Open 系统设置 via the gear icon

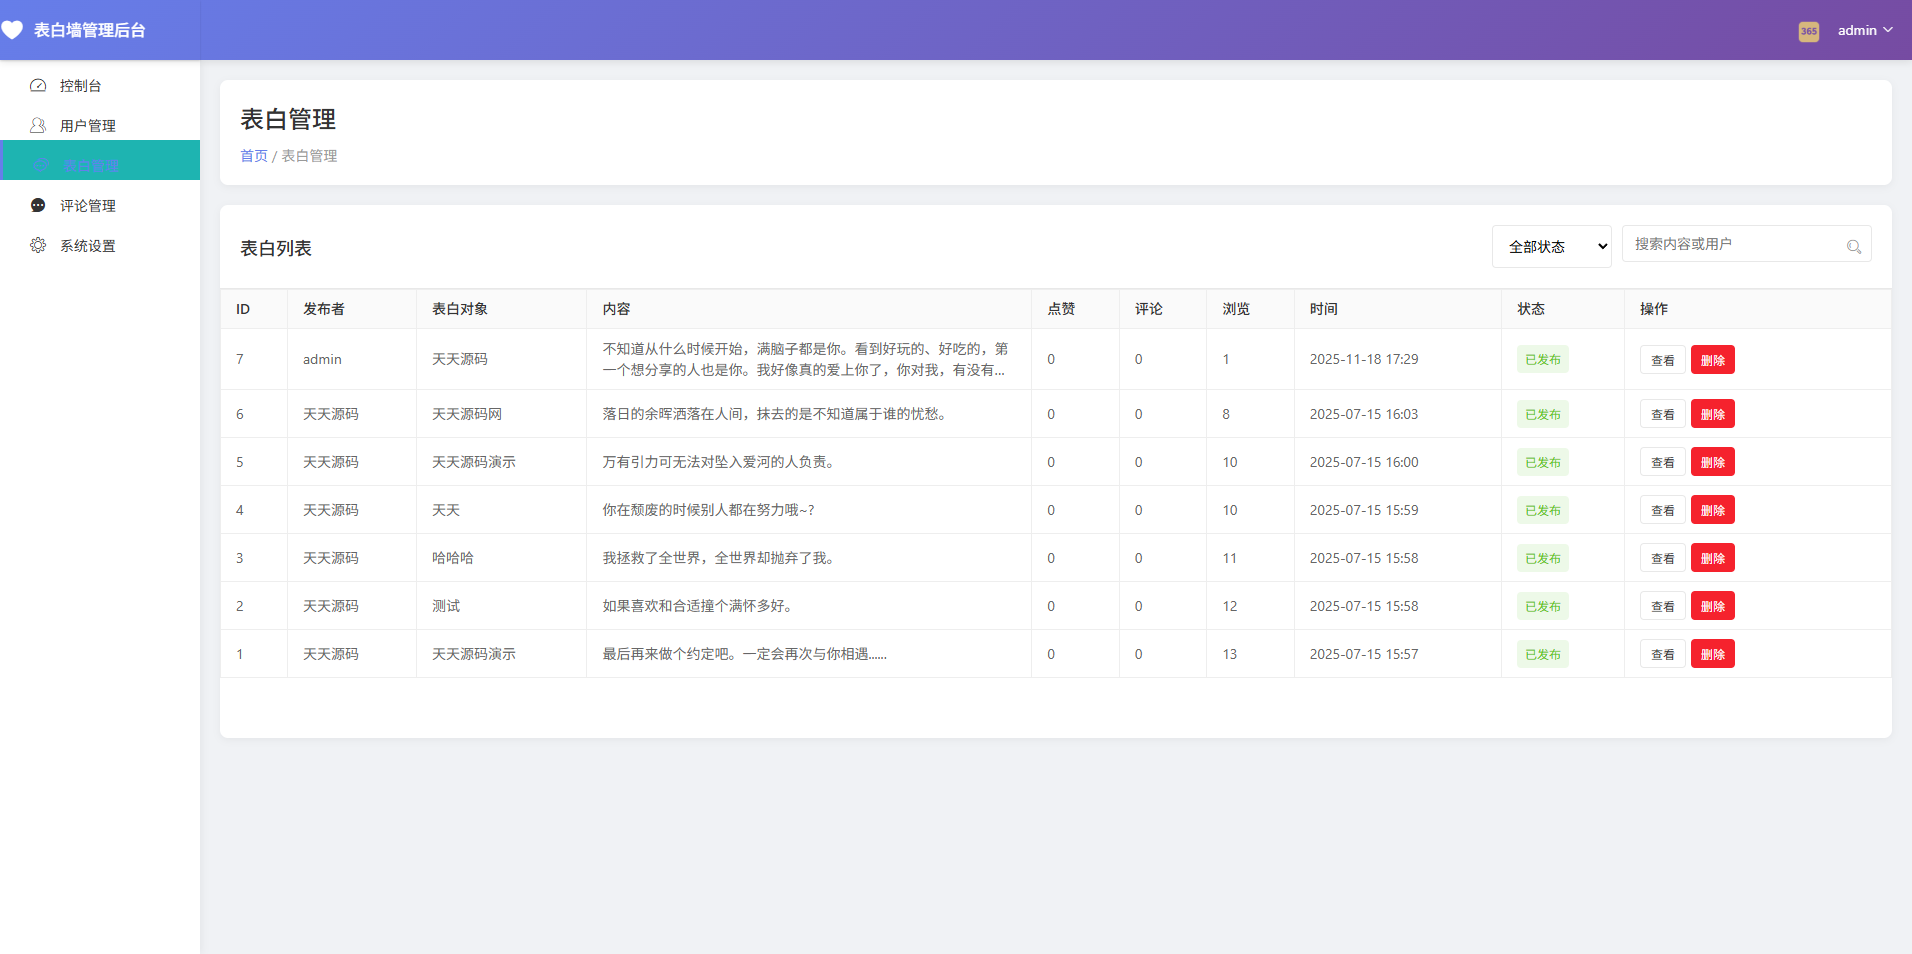38,245
